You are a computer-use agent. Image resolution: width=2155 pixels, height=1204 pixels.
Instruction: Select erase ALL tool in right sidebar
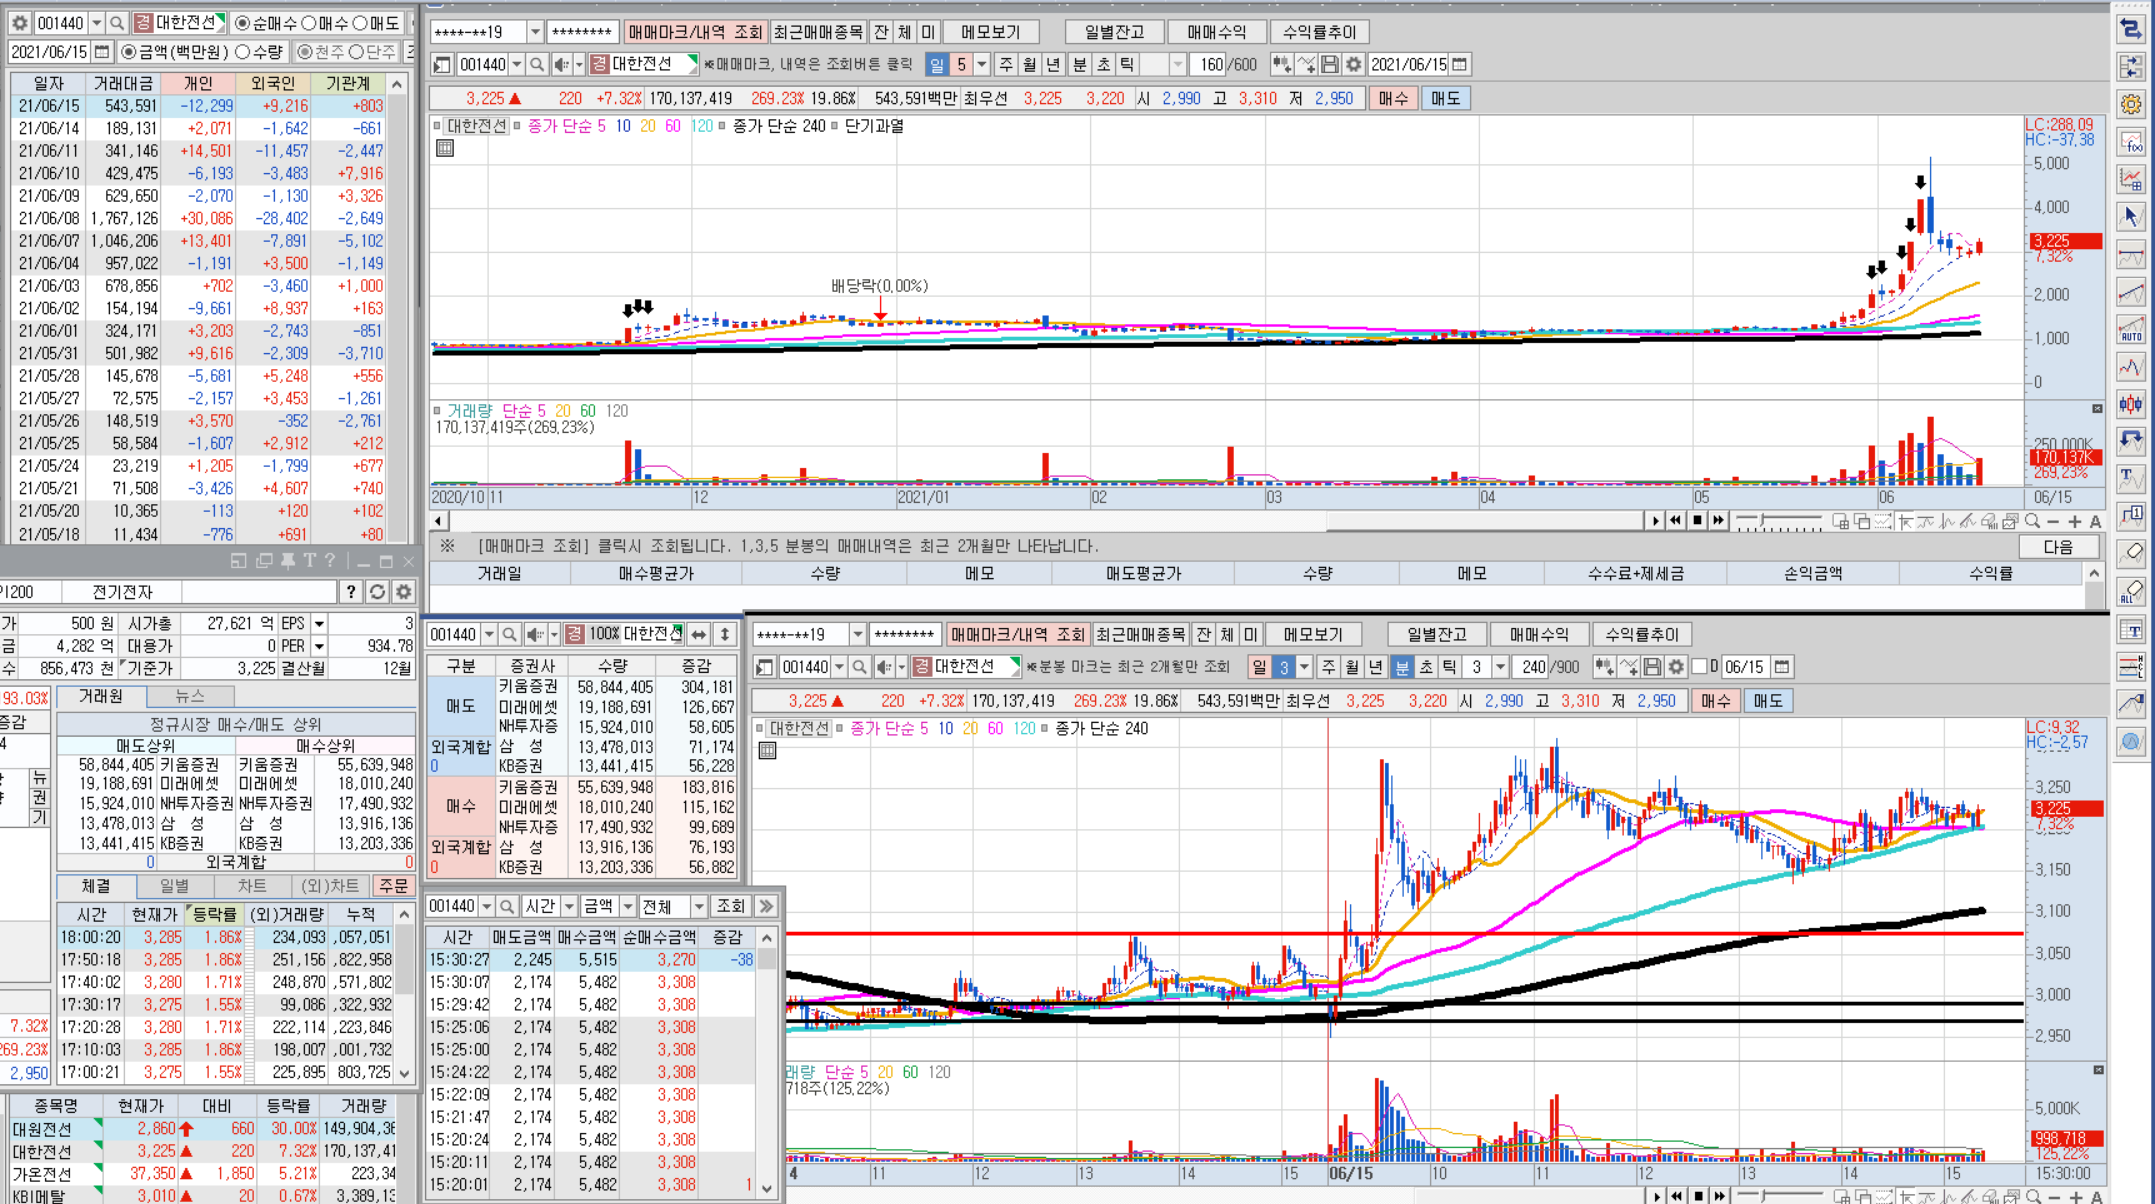[2131, 591]
